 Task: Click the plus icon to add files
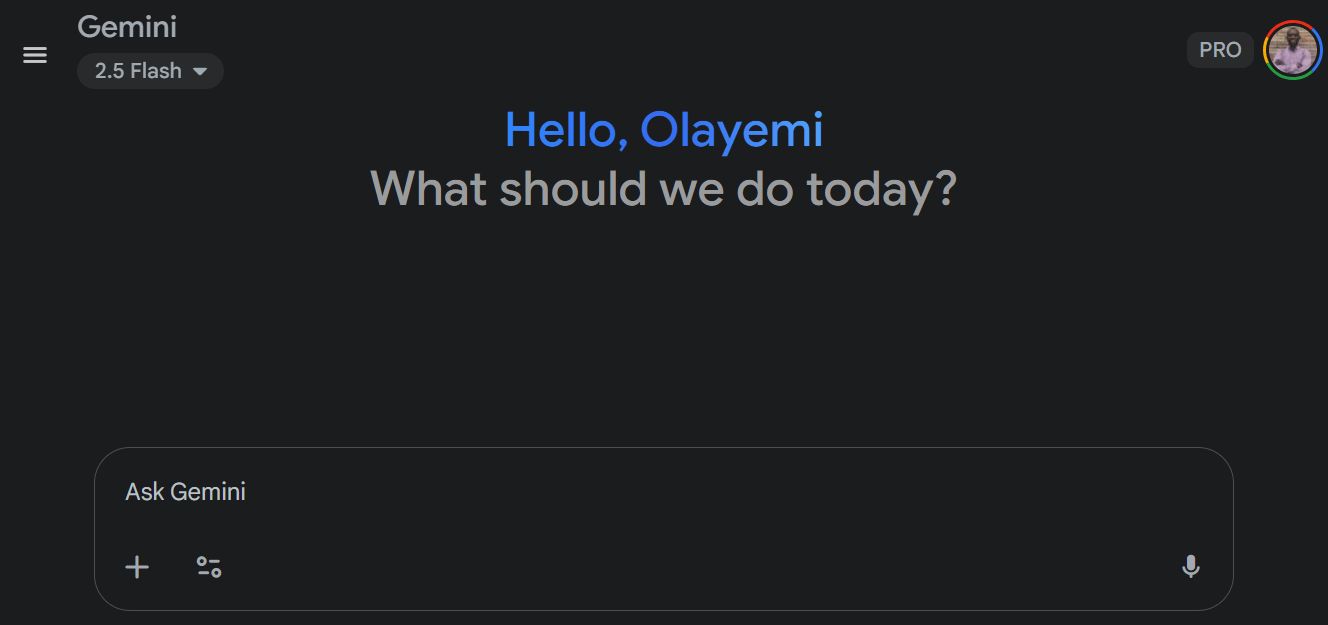tap(137, 567)
